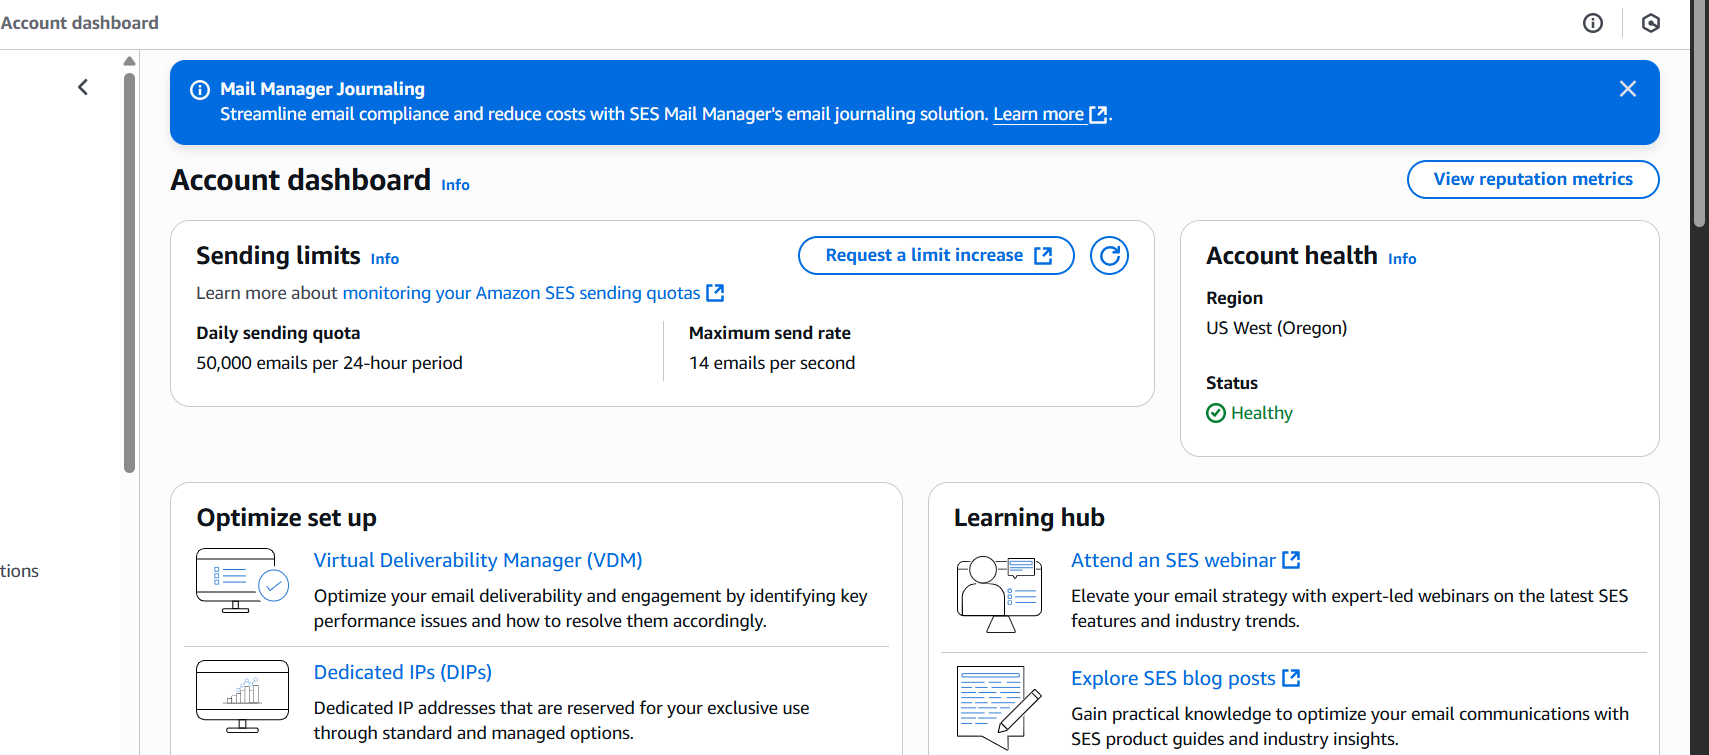Click the 50,000 emails per 24-hour period value

tap(329, 363)
